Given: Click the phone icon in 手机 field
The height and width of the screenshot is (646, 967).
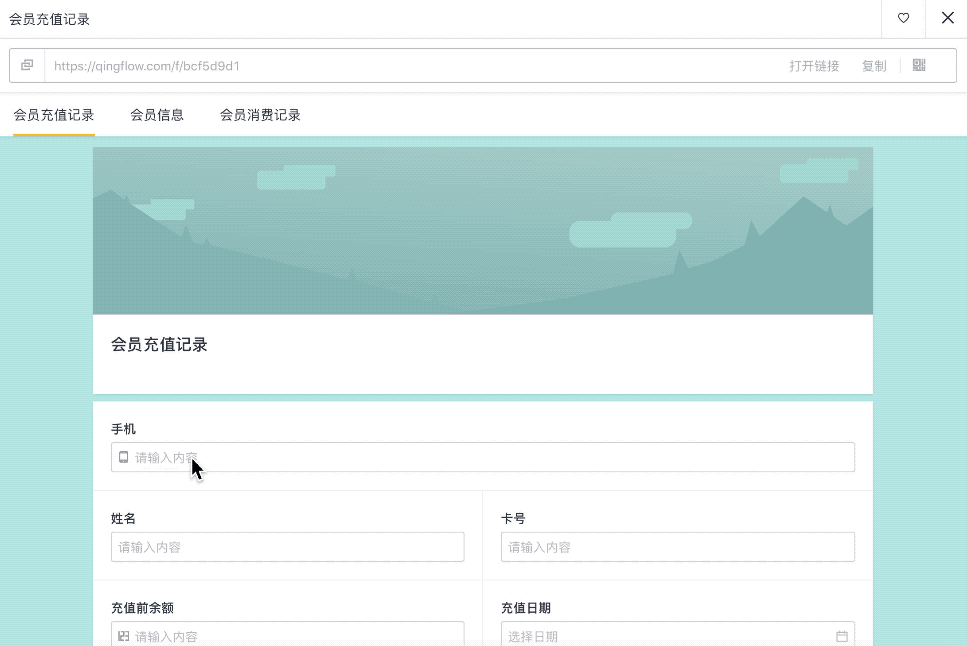Looking at the screenshot, I should click(x=123, y=457).
